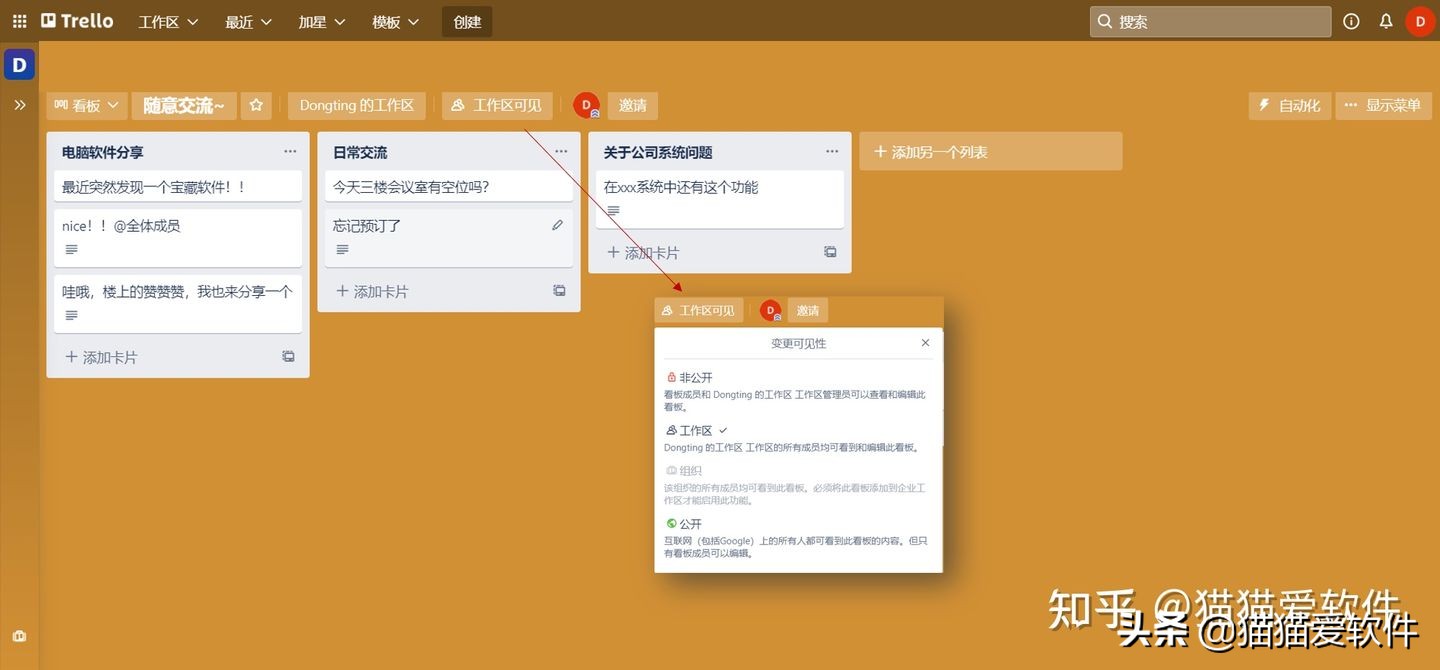The height and width of the screenshot is (670, 1440).
Task: Open the 电脑软件分享 list options menu
Action: (x=290, y=151)
